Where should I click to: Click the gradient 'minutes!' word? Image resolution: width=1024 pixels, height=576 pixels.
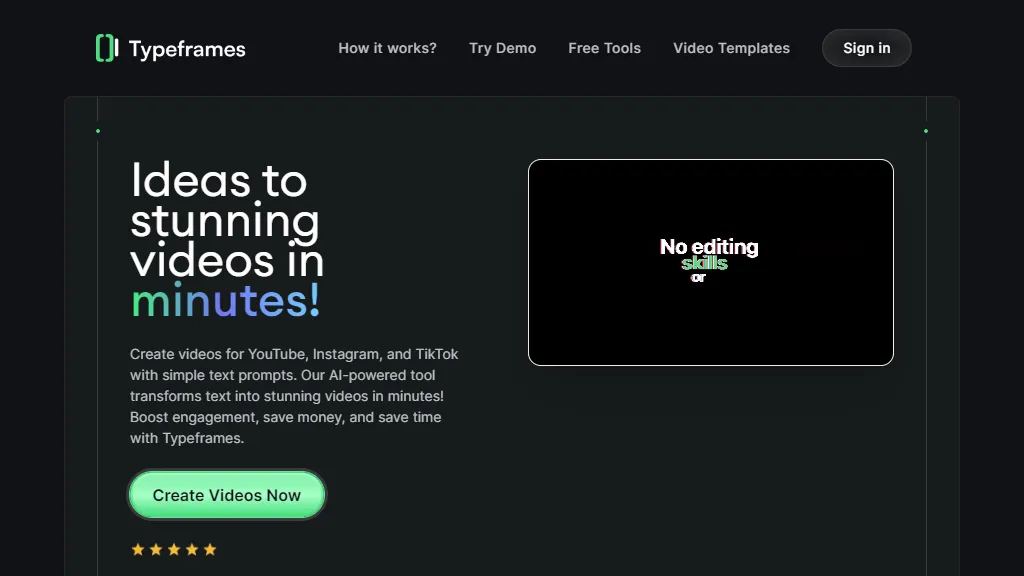(x=226, y=301)
